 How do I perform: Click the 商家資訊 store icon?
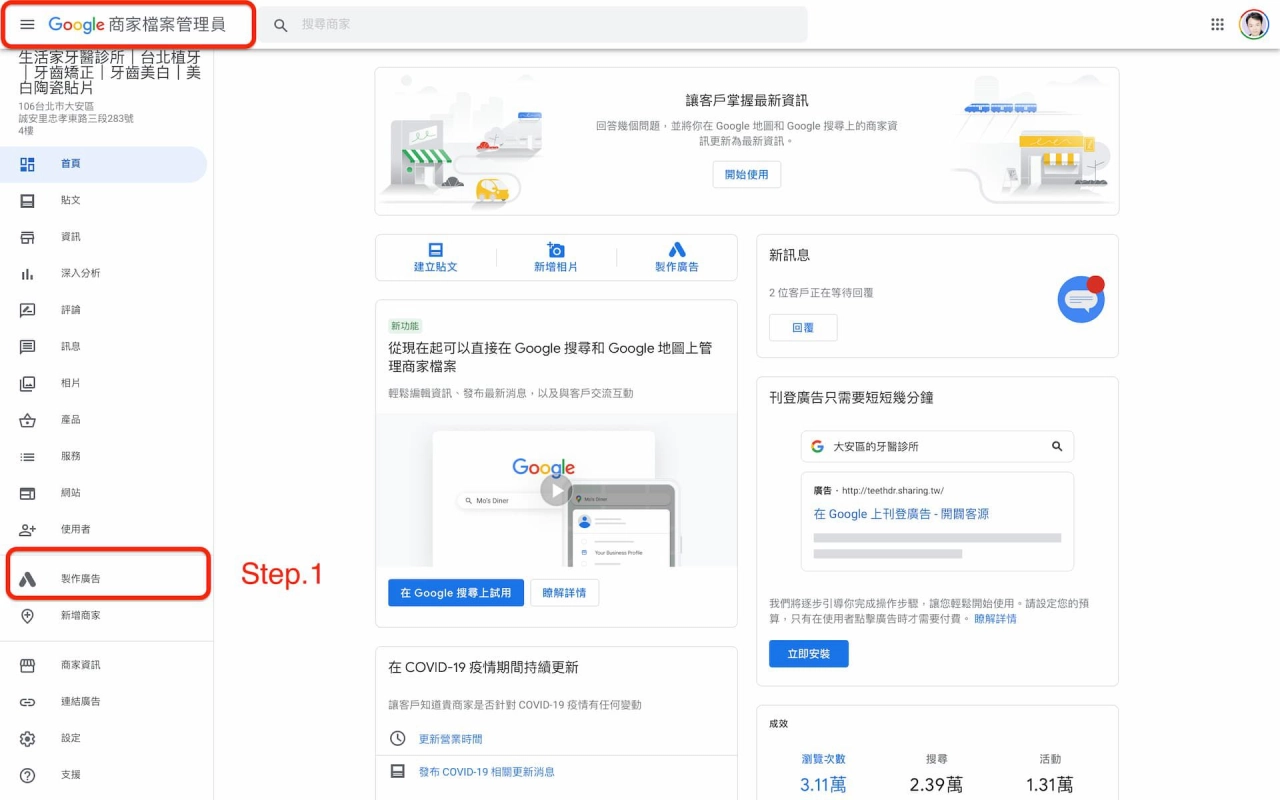[28, 665]
